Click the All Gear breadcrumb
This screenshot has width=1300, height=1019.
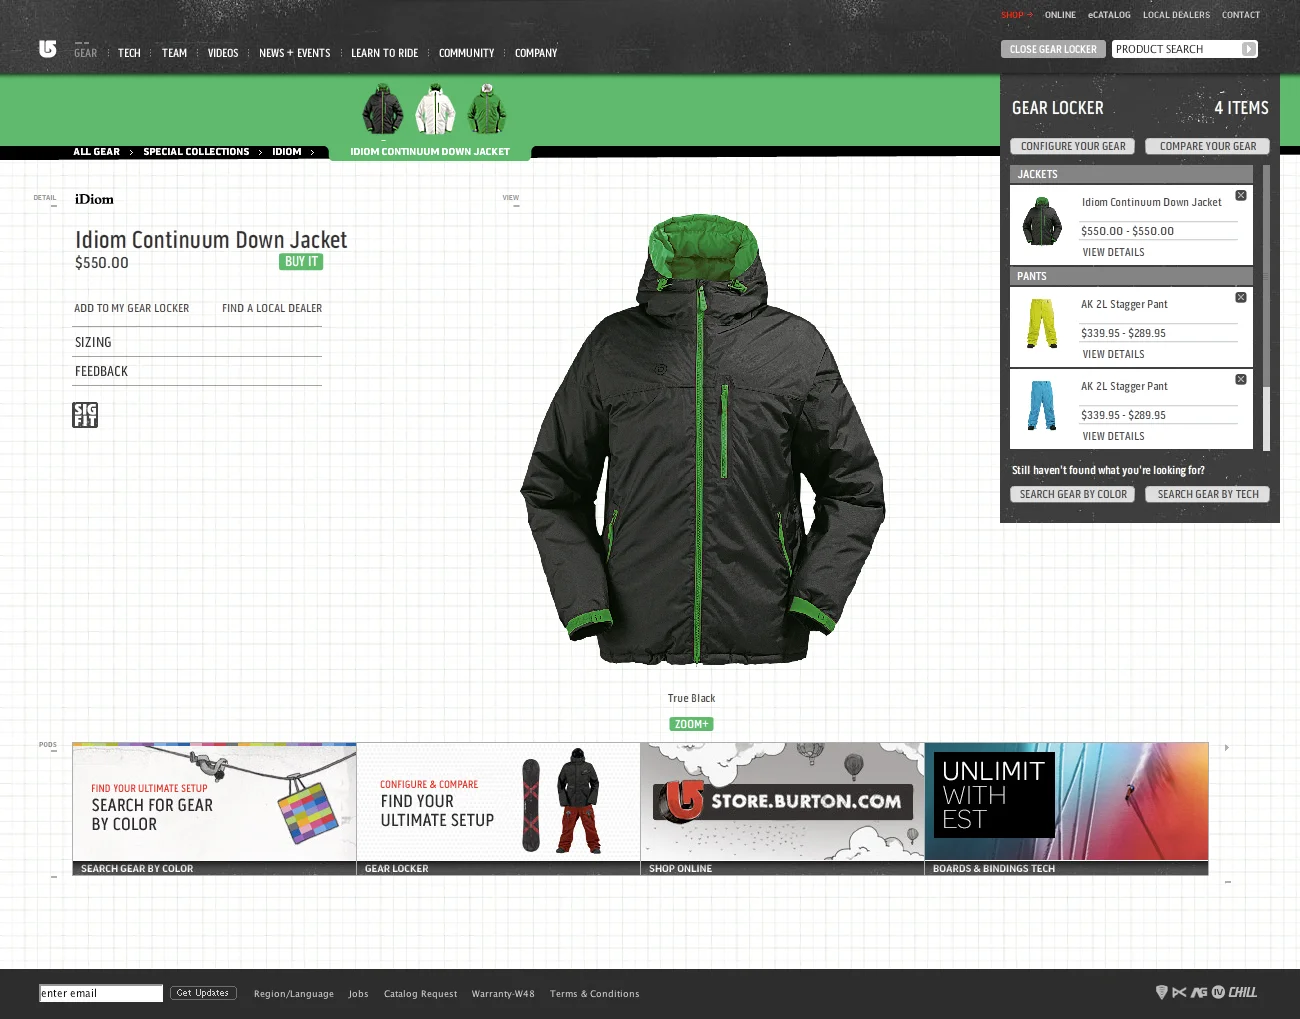click(x=96, y=152)
